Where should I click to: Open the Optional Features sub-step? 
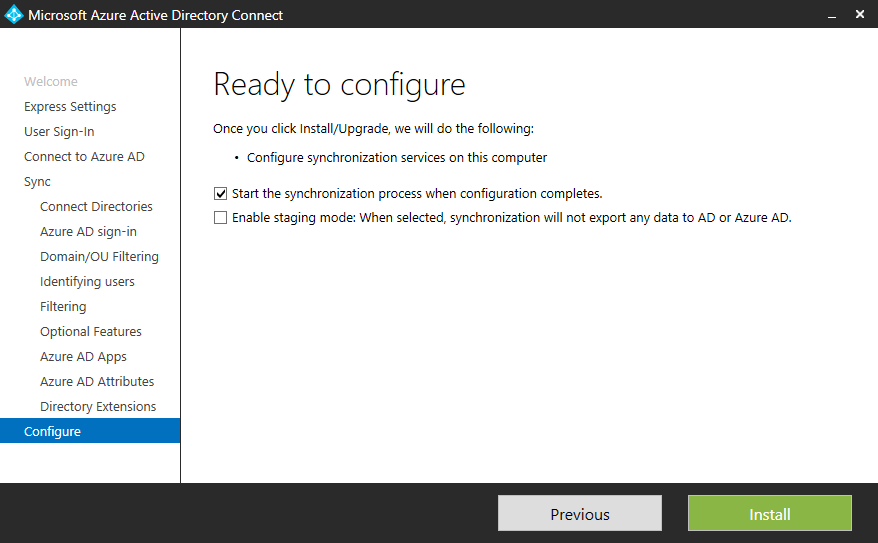pos(91,331)
